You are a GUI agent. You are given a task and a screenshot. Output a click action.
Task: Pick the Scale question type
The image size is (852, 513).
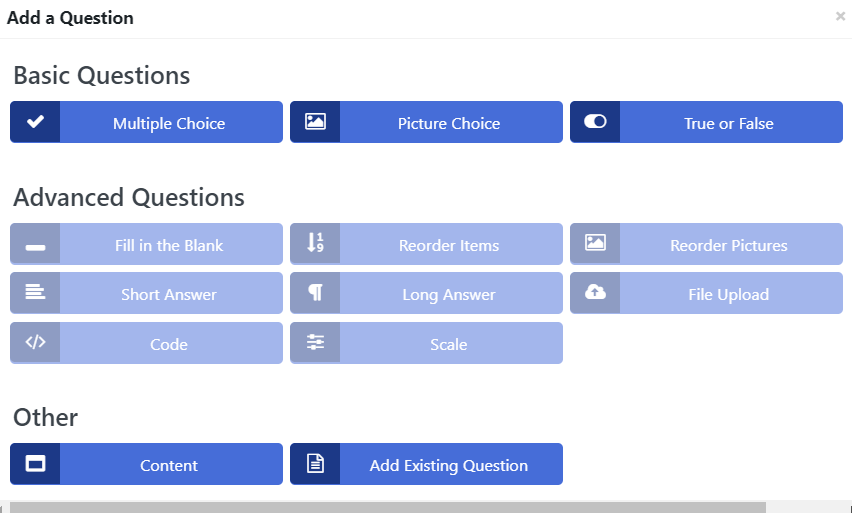click(448, 344)
